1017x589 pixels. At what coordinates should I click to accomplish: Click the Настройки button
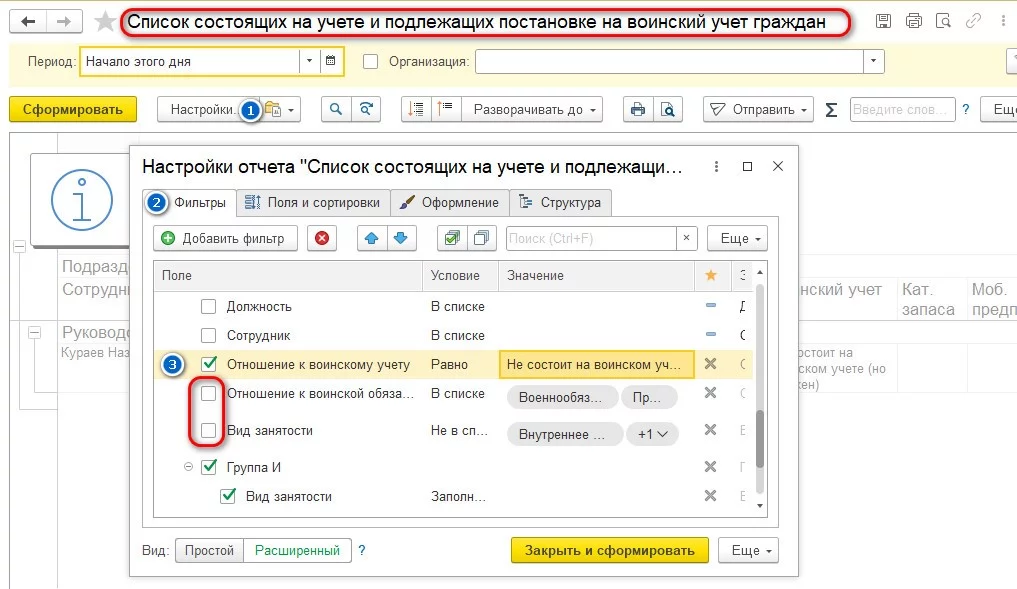click(x=203, y=110)
